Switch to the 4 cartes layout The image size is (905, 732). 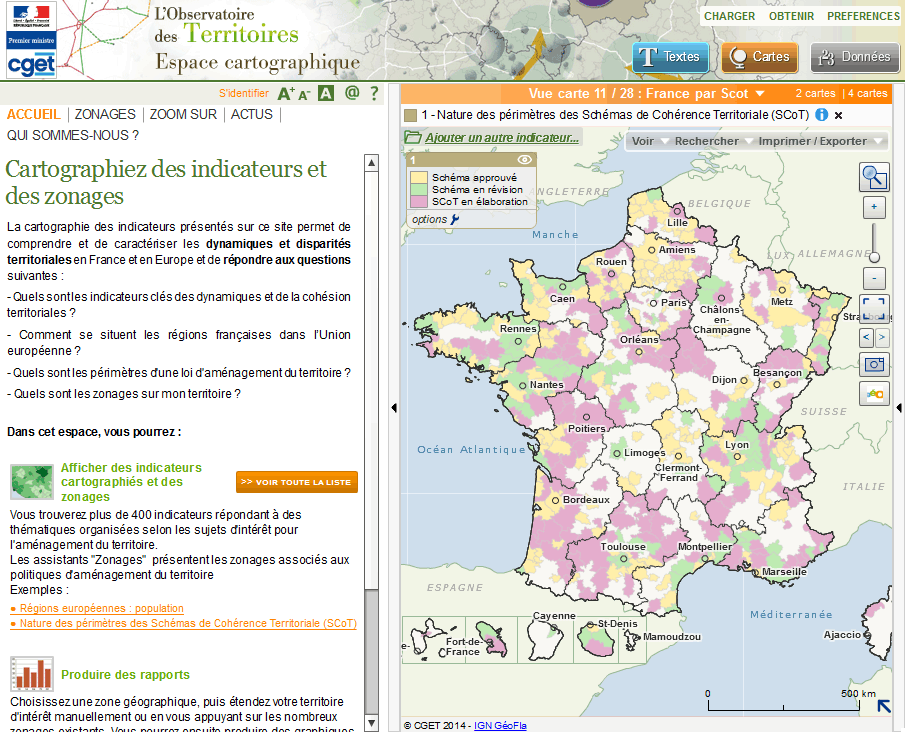(x=867, y=94)
